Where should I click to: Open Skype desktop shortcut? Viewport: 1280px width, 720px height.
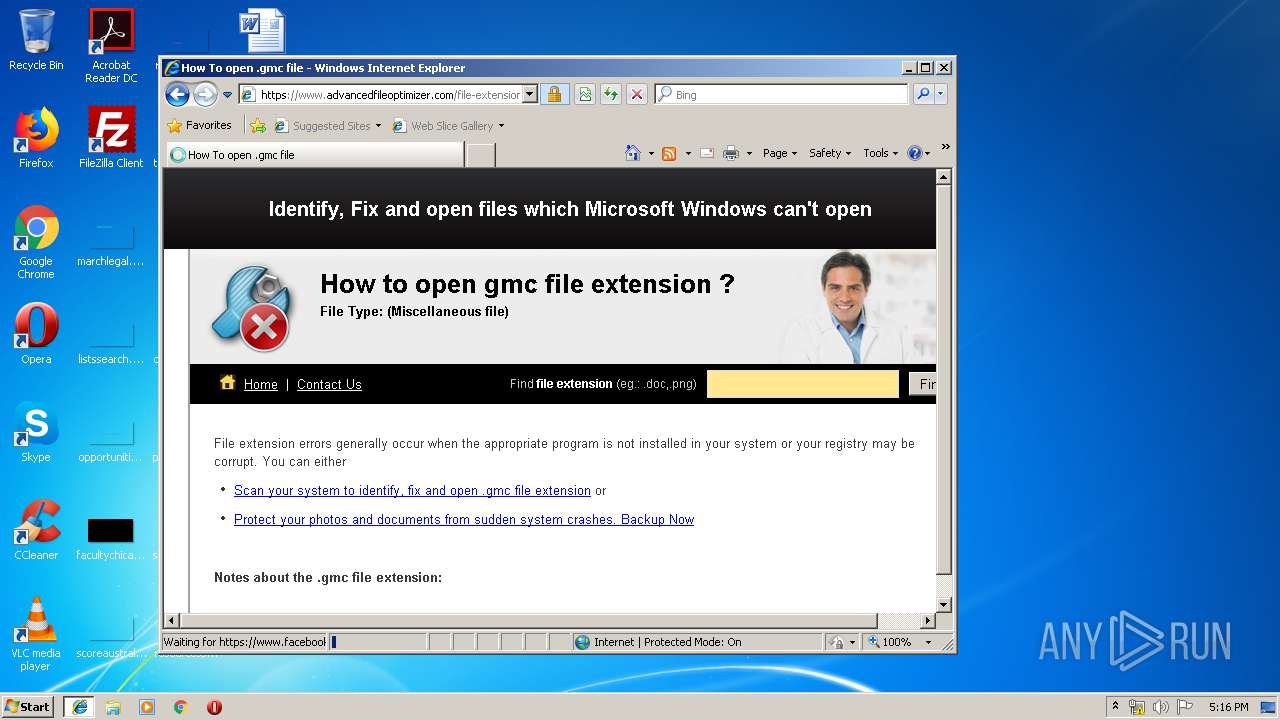click(x=36, y=433)
